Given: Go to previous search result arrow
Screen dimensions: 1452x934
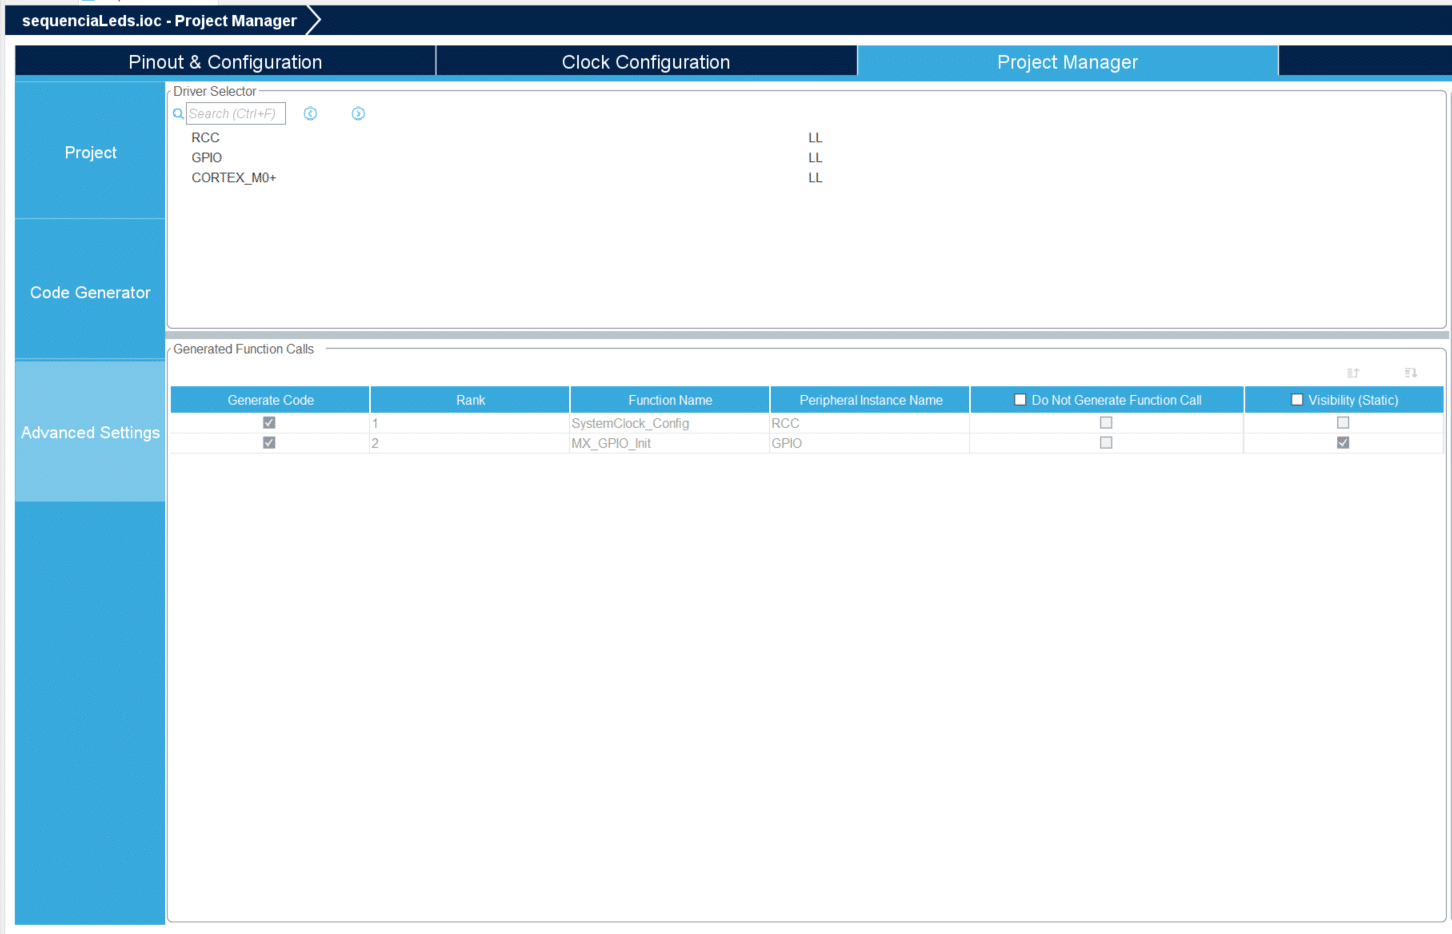Looking at the screenshot, I should (310, 114).
